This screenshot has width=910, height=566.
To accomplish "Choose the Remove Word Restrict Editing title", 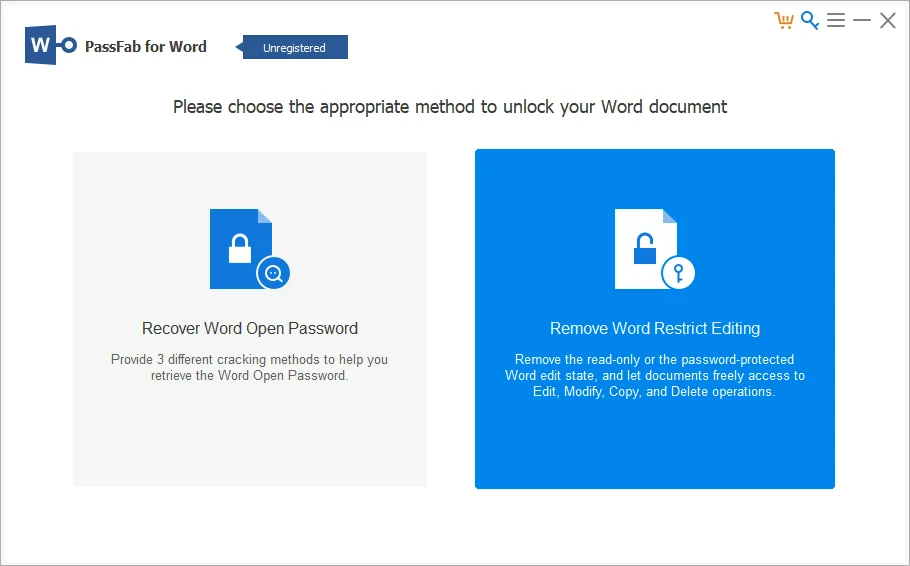I will (x=655, y=328).
